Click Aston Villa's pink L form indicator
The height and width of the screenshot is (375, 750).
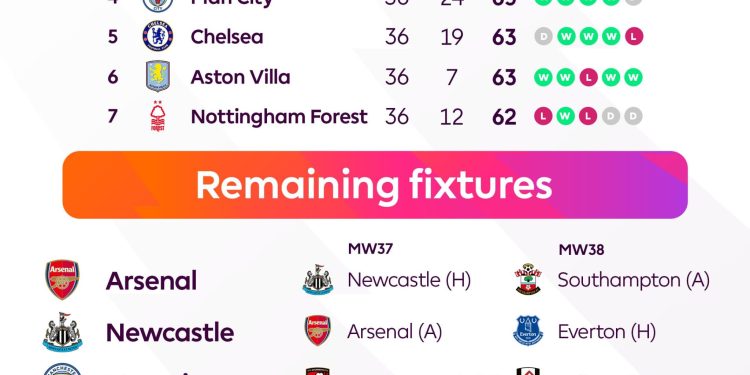coord(588,77)
